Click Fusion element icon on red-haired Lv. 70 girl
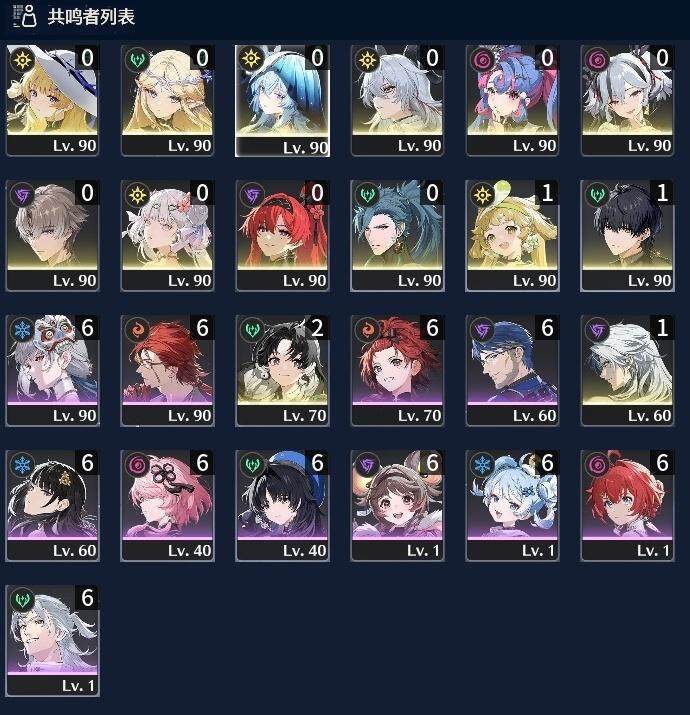Viewport: 690px width, 715px height. click(x=368, y=330)
